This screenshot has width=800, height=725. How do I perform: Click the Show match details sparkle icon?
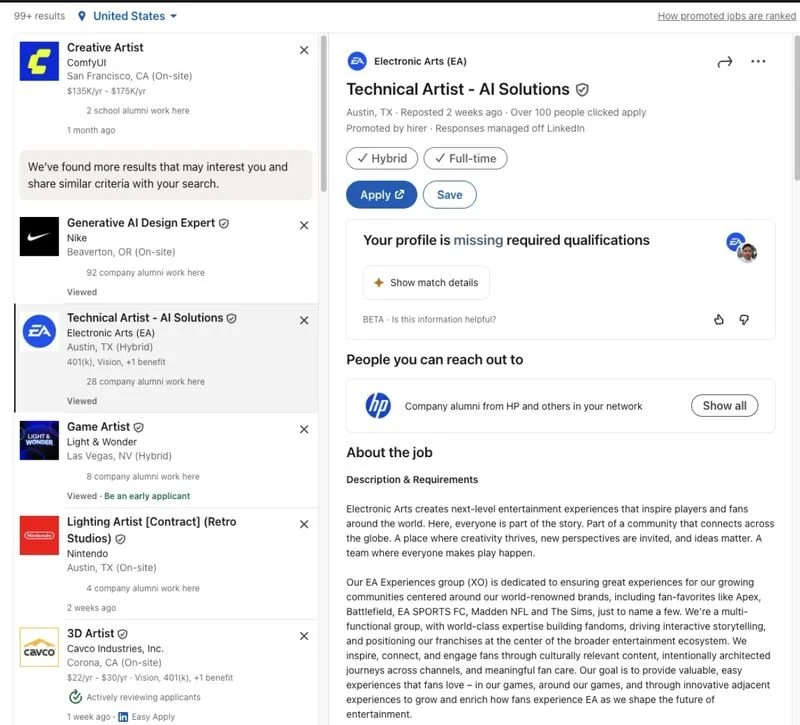379,282
